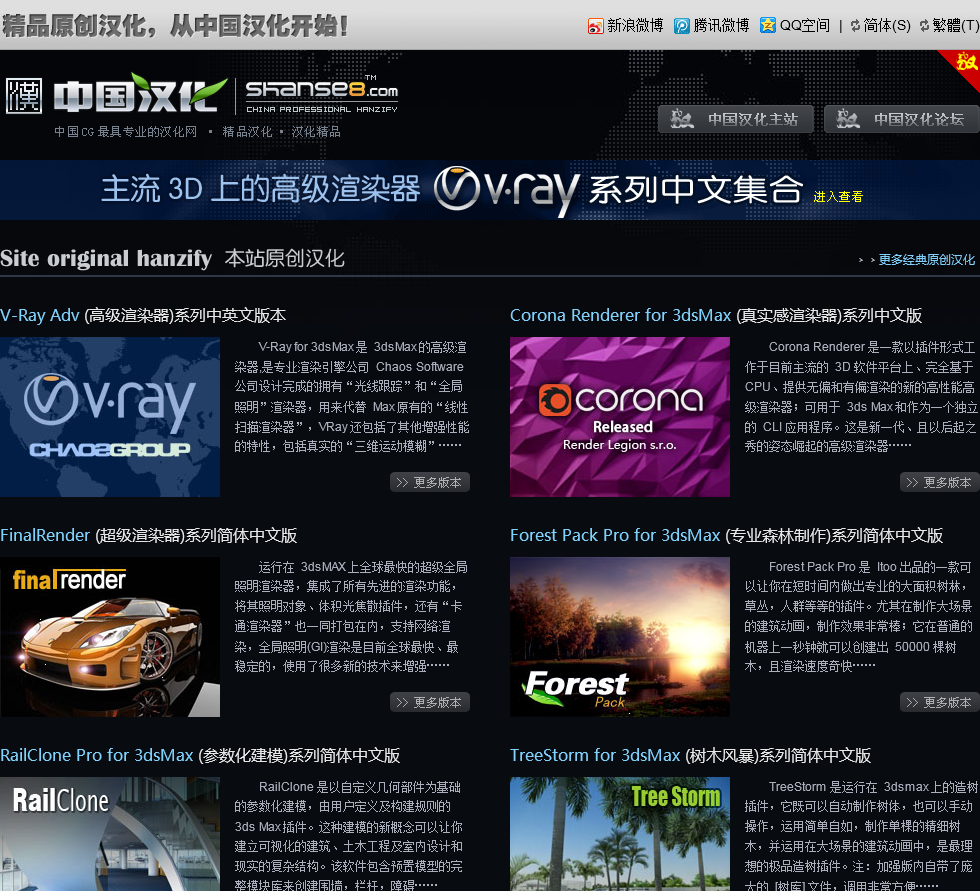The image size is (980, 891).
Task: Click the Tree Storm palm thumbnail
Action: (620, 834)
